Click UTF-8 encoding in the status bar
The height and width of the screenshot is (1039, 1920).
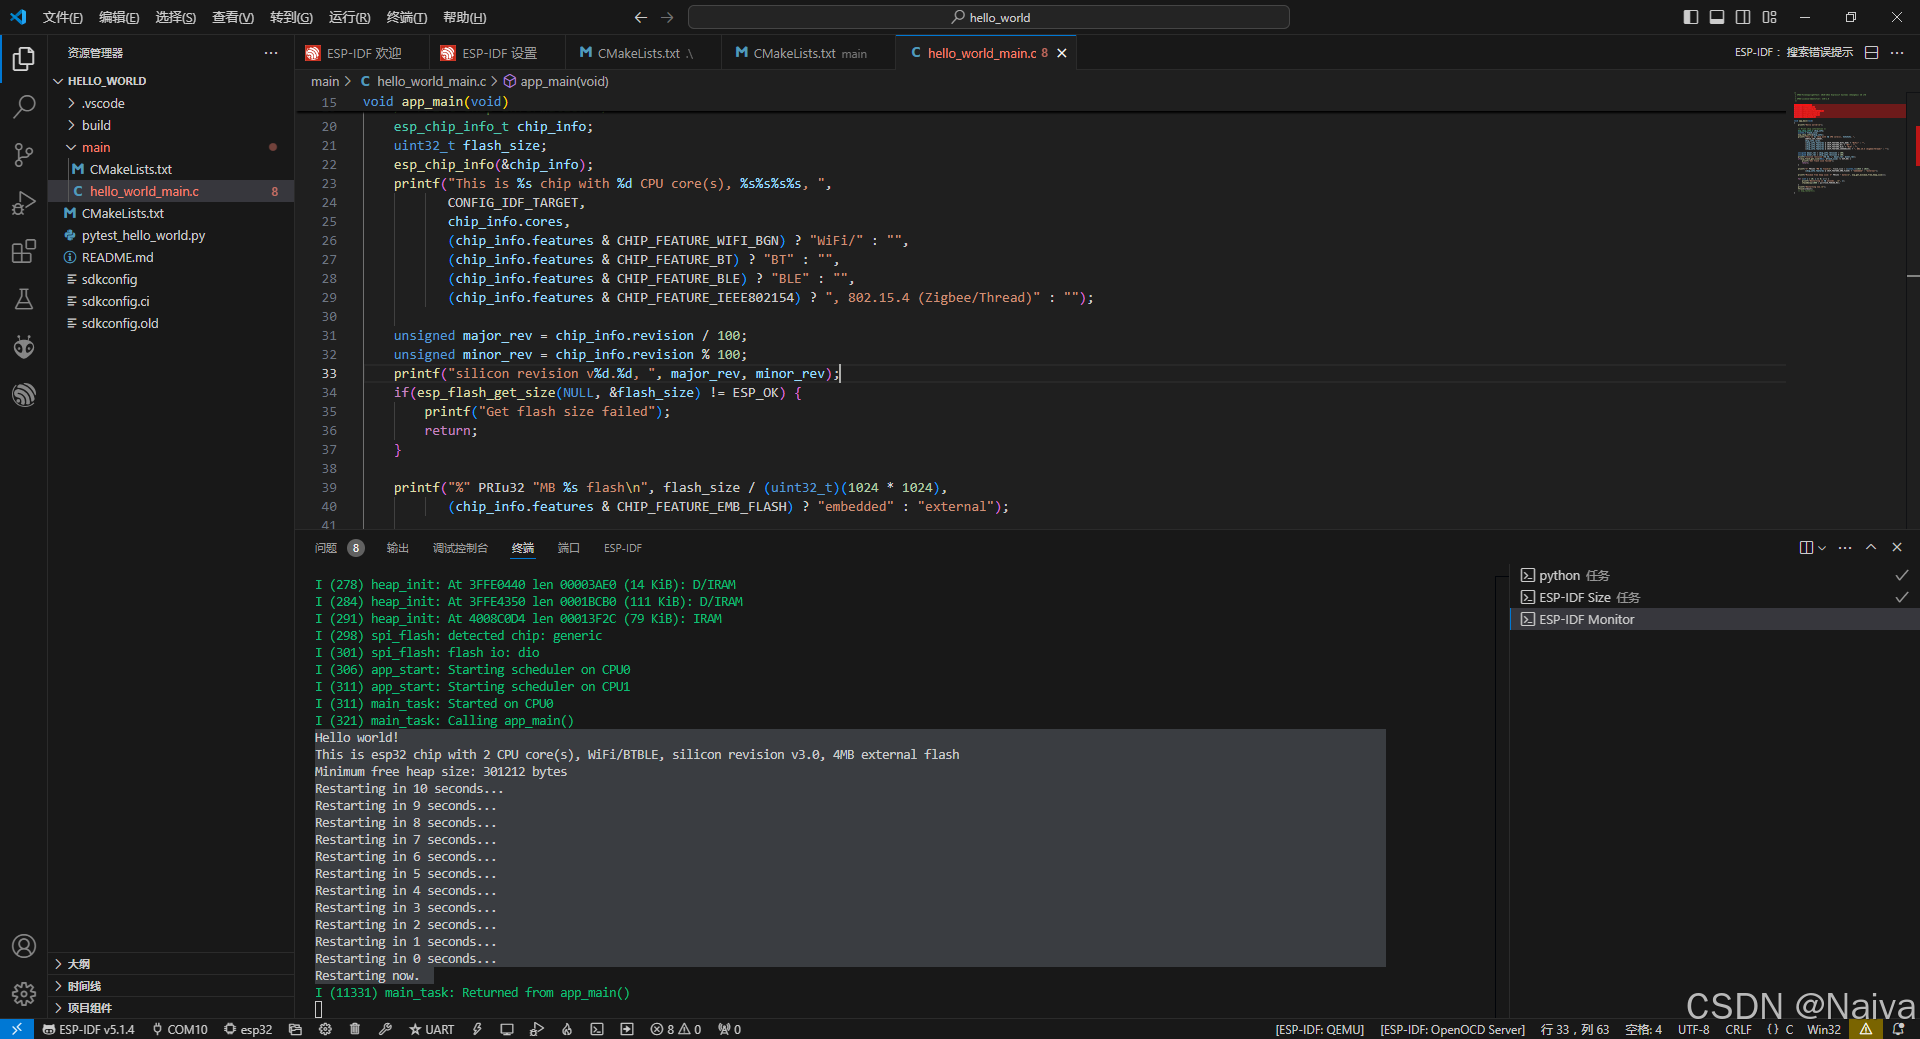coord(1693,1029)
